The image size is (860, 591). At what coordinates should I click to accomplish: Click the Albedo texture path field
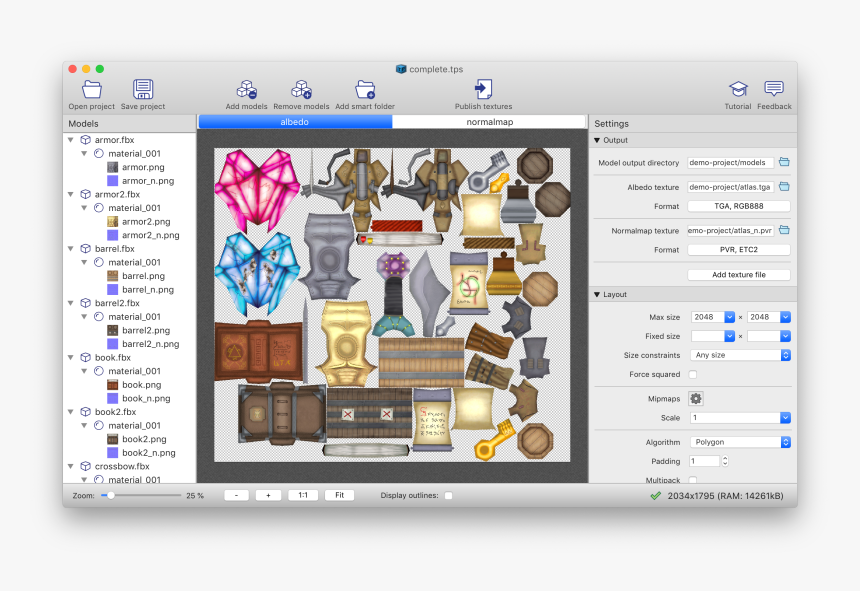731,187
